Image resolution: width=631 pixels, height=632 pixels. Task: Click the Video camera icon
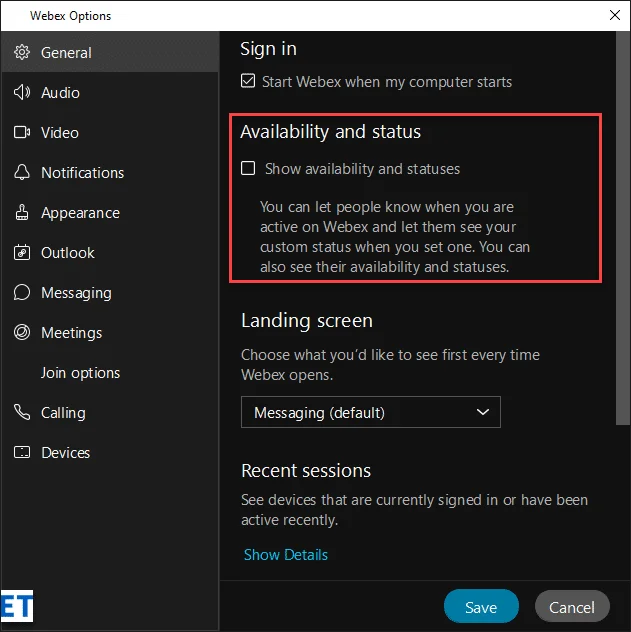coord(22,132)
